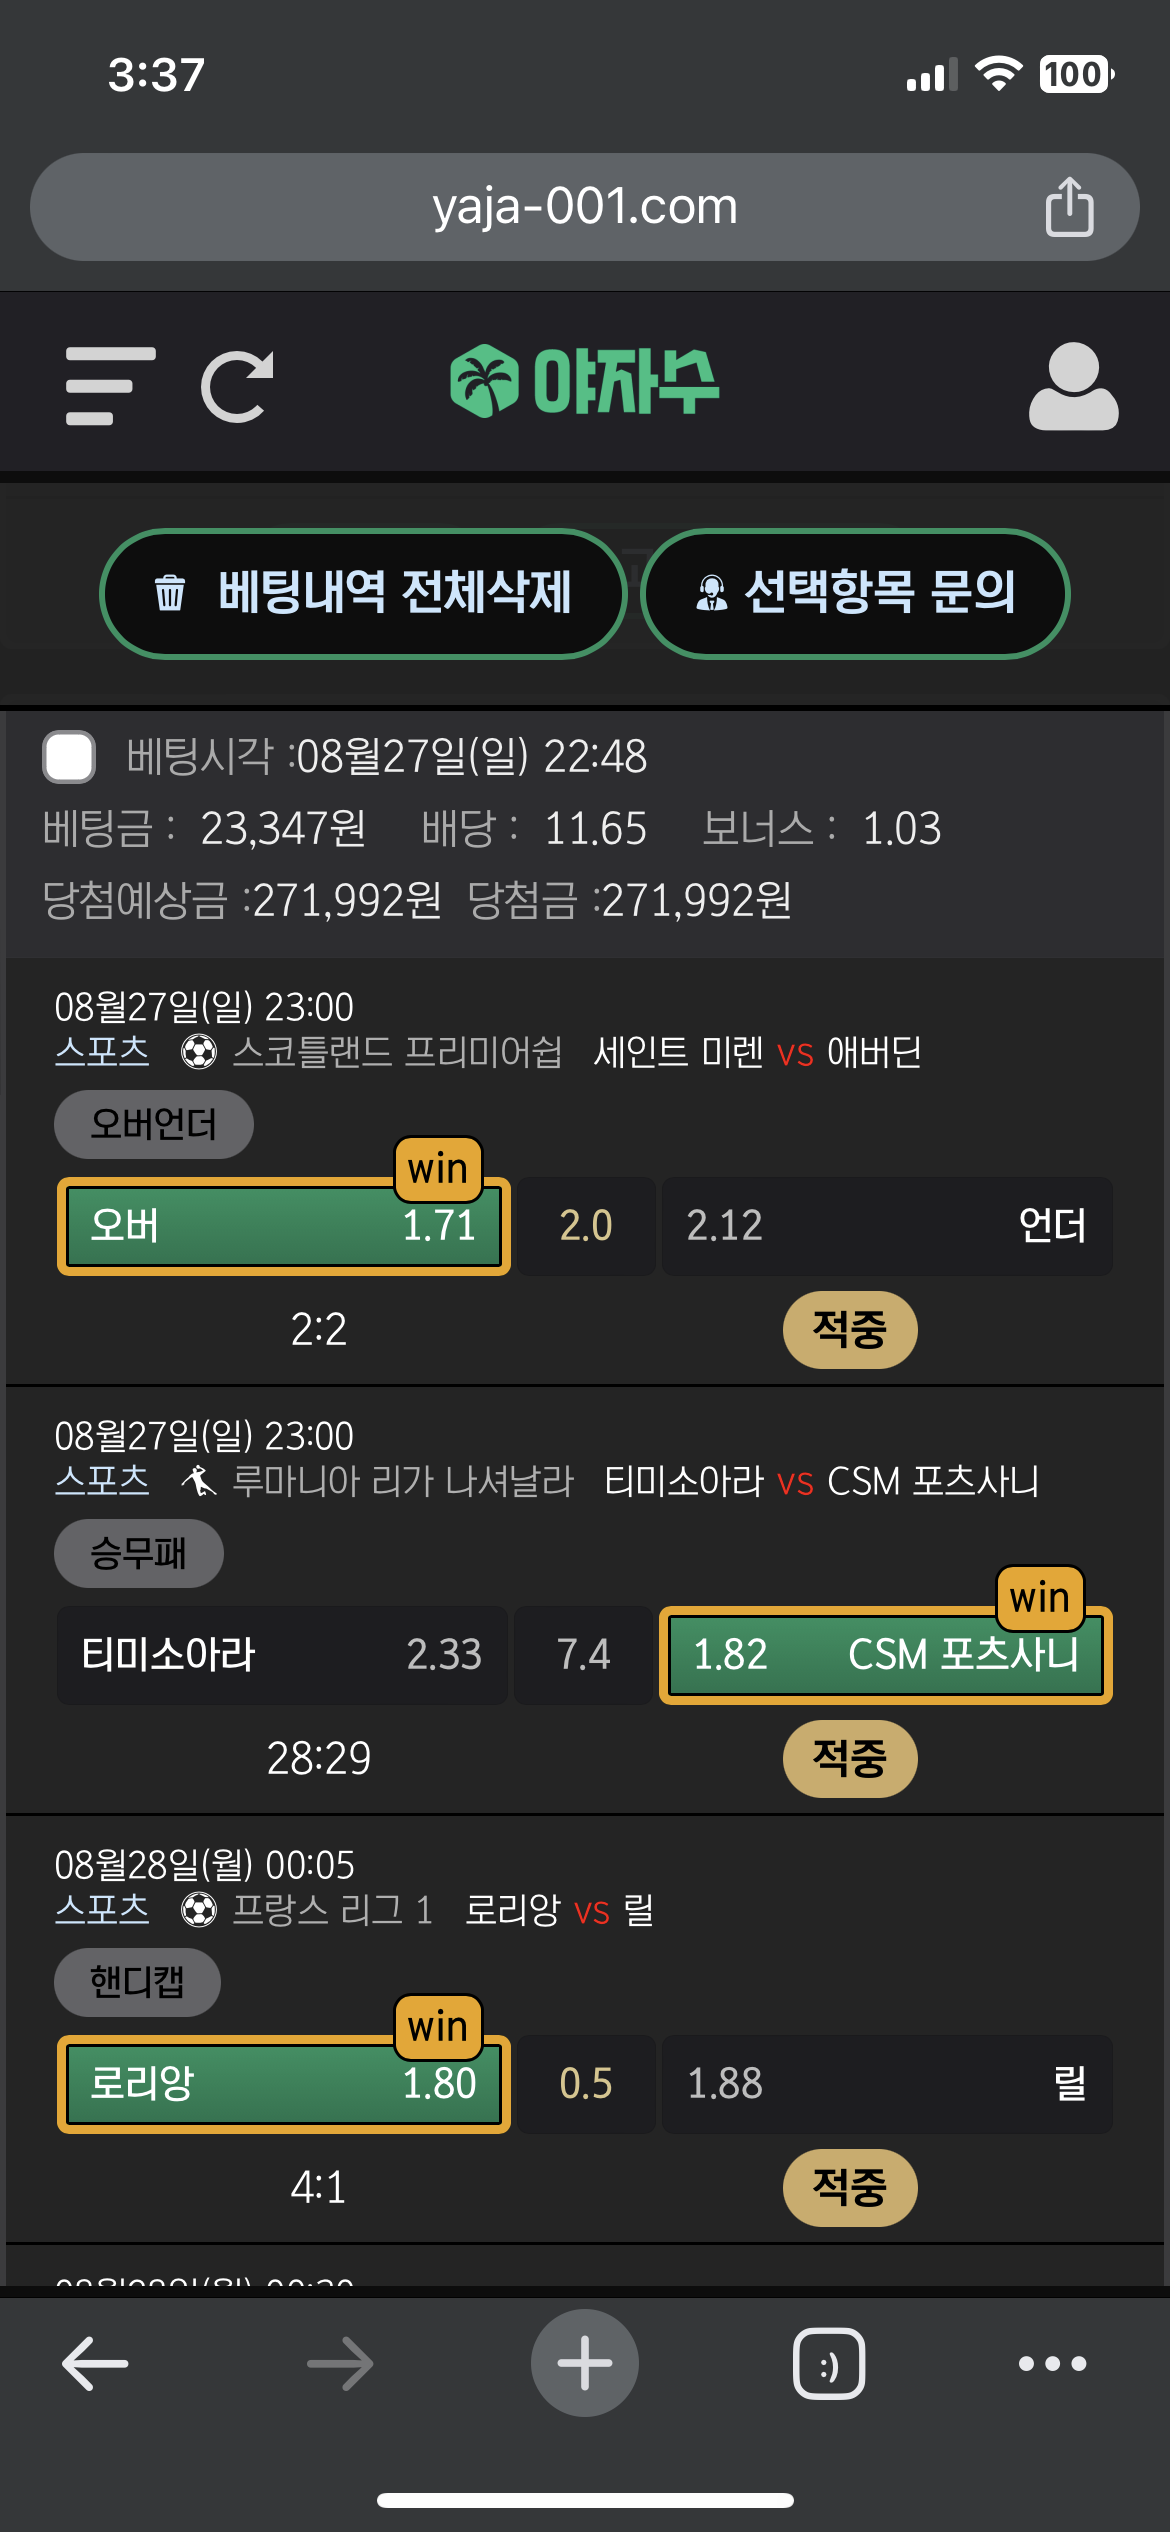1170x2532 pixels.
Task: Tap the page refresh icon
Action: [x=238, y=386]
